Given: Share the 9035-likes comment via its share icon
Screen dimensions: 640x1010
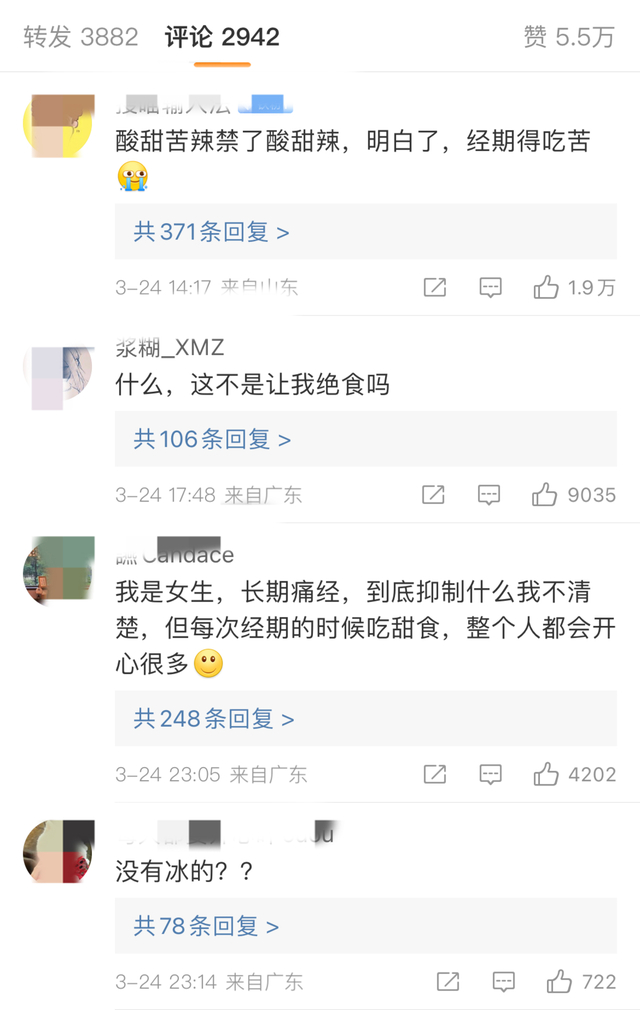Looking at the screenshot, I should click(x=433, y=494).
